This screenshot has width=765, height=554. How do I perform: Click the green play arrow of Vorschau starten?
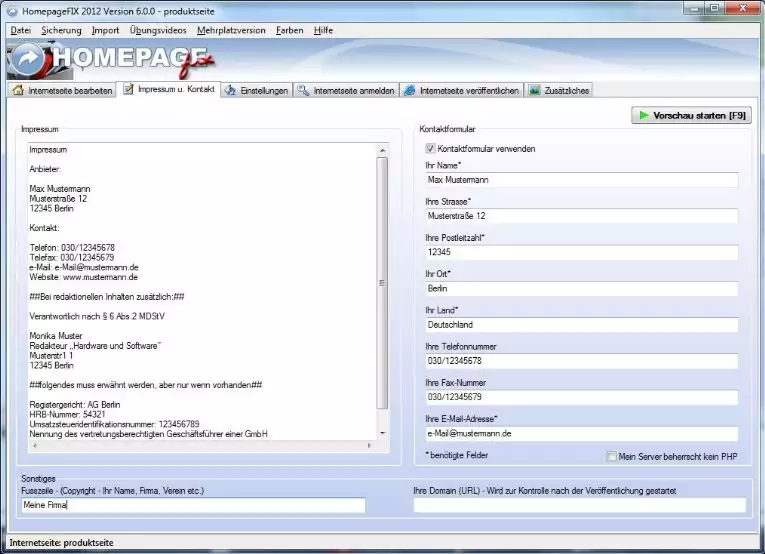[x=644, y=116]
